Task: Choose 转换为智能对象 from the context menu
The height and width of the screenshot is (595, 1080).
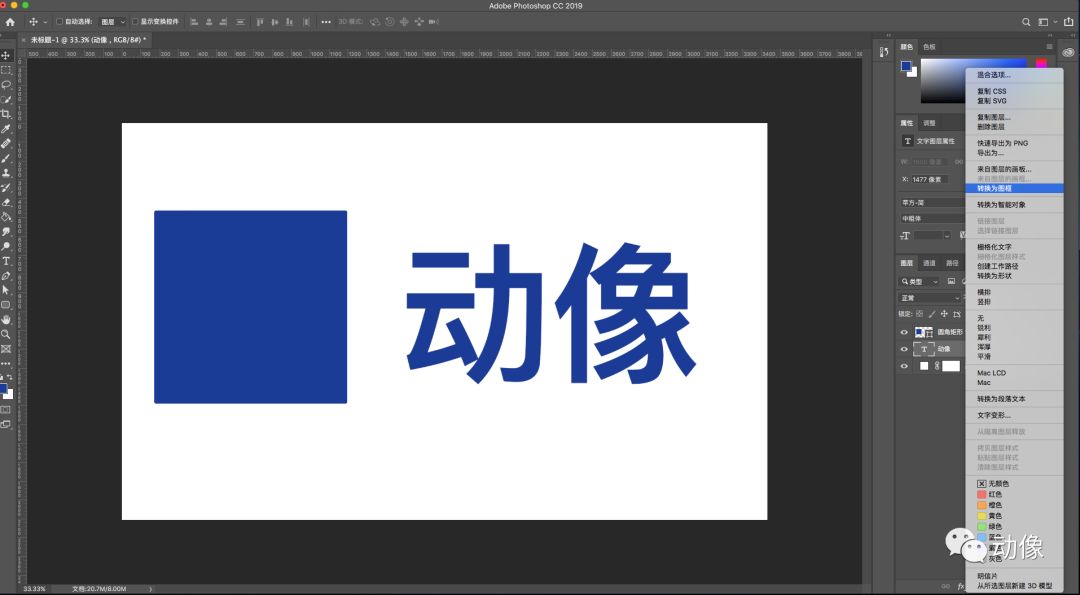Action: 1000,203
